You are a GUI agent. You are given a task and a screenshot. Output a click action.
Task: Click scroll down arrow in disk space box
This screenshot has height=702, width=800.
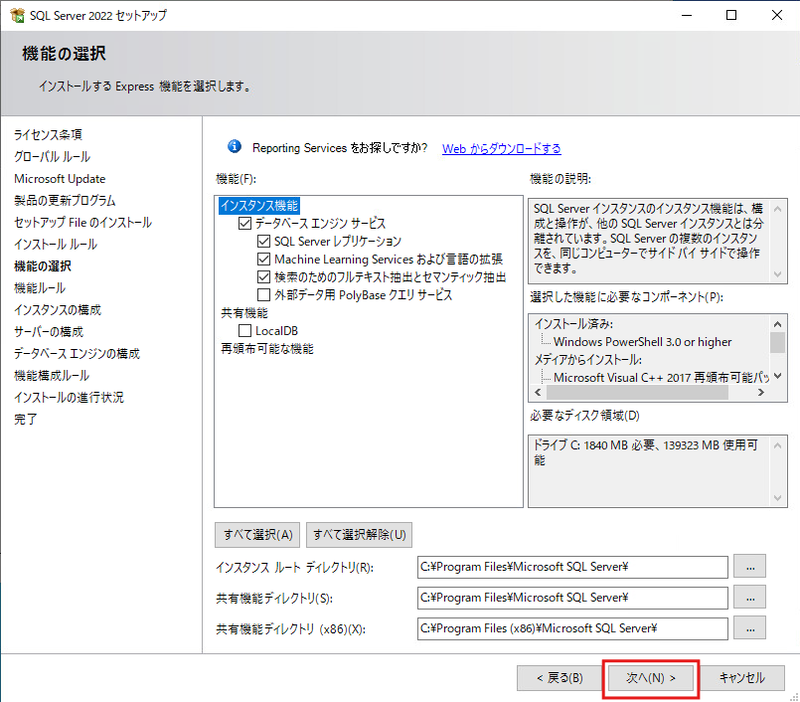[x=778, y=498]
